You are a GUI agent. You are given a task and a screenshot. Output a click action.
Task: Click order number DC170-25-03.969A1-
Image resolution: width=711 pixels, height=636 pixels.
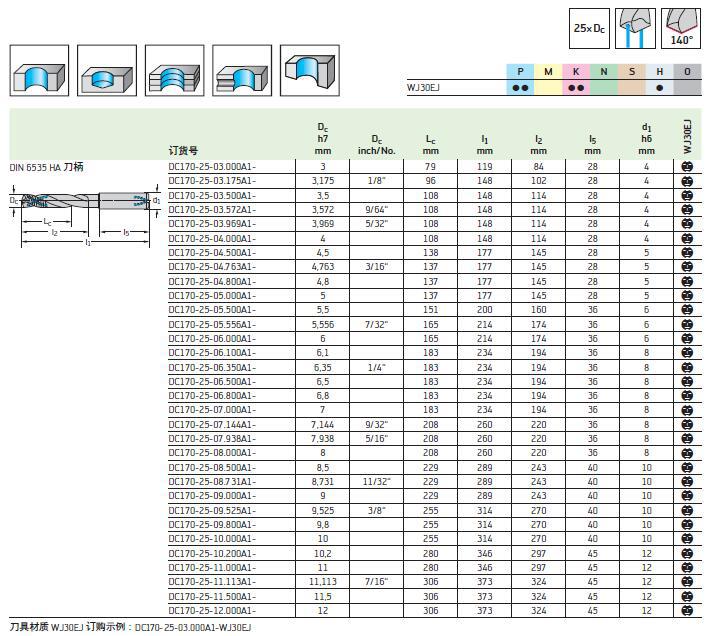tap(212, 224)
